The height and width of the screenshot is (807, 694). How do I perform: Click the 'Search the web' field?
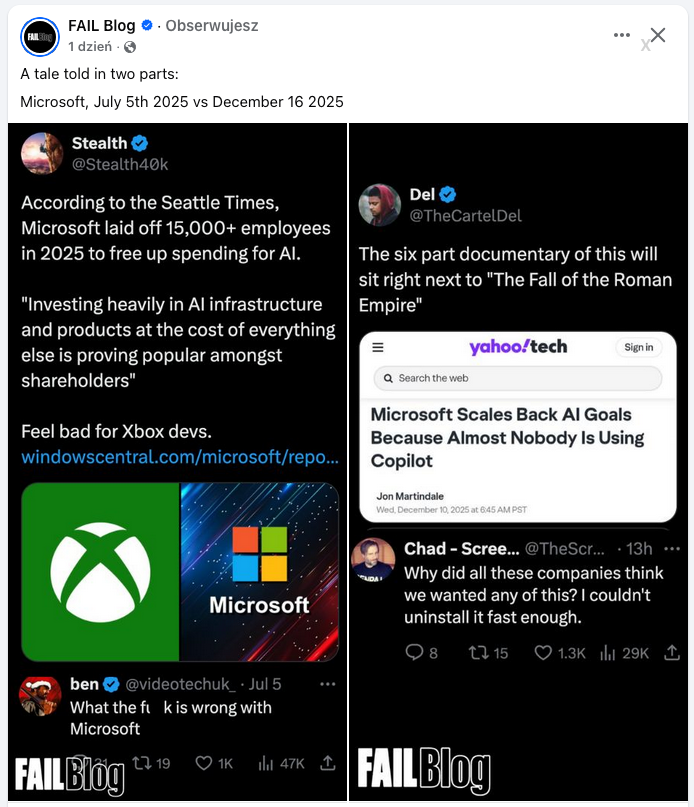point(517,378)
